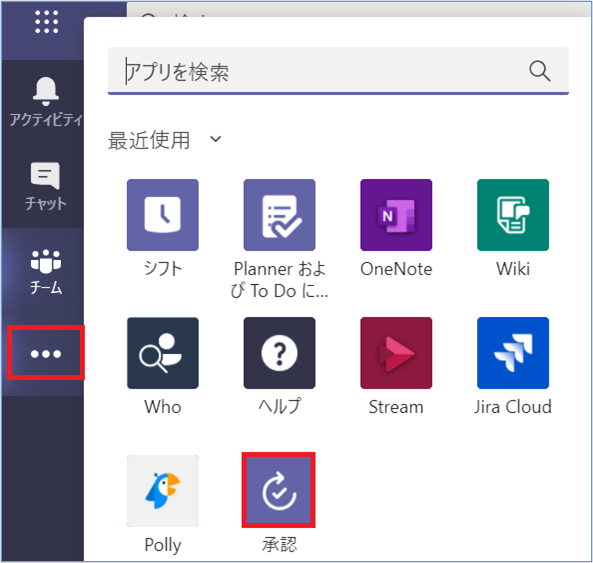Click the search magnifier icon
The width and height of the screenshot is (593, 563).
point(539,71)
